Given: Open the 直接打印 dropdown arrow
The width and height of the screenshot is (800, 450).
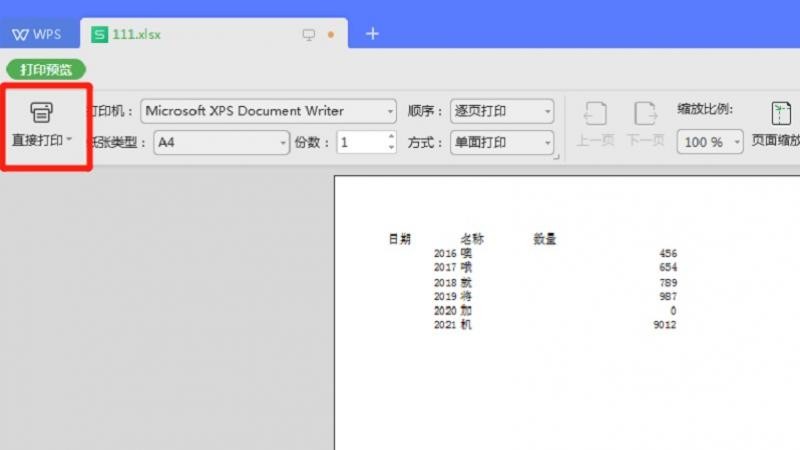Looking at the screenshot, I should 70,140.
